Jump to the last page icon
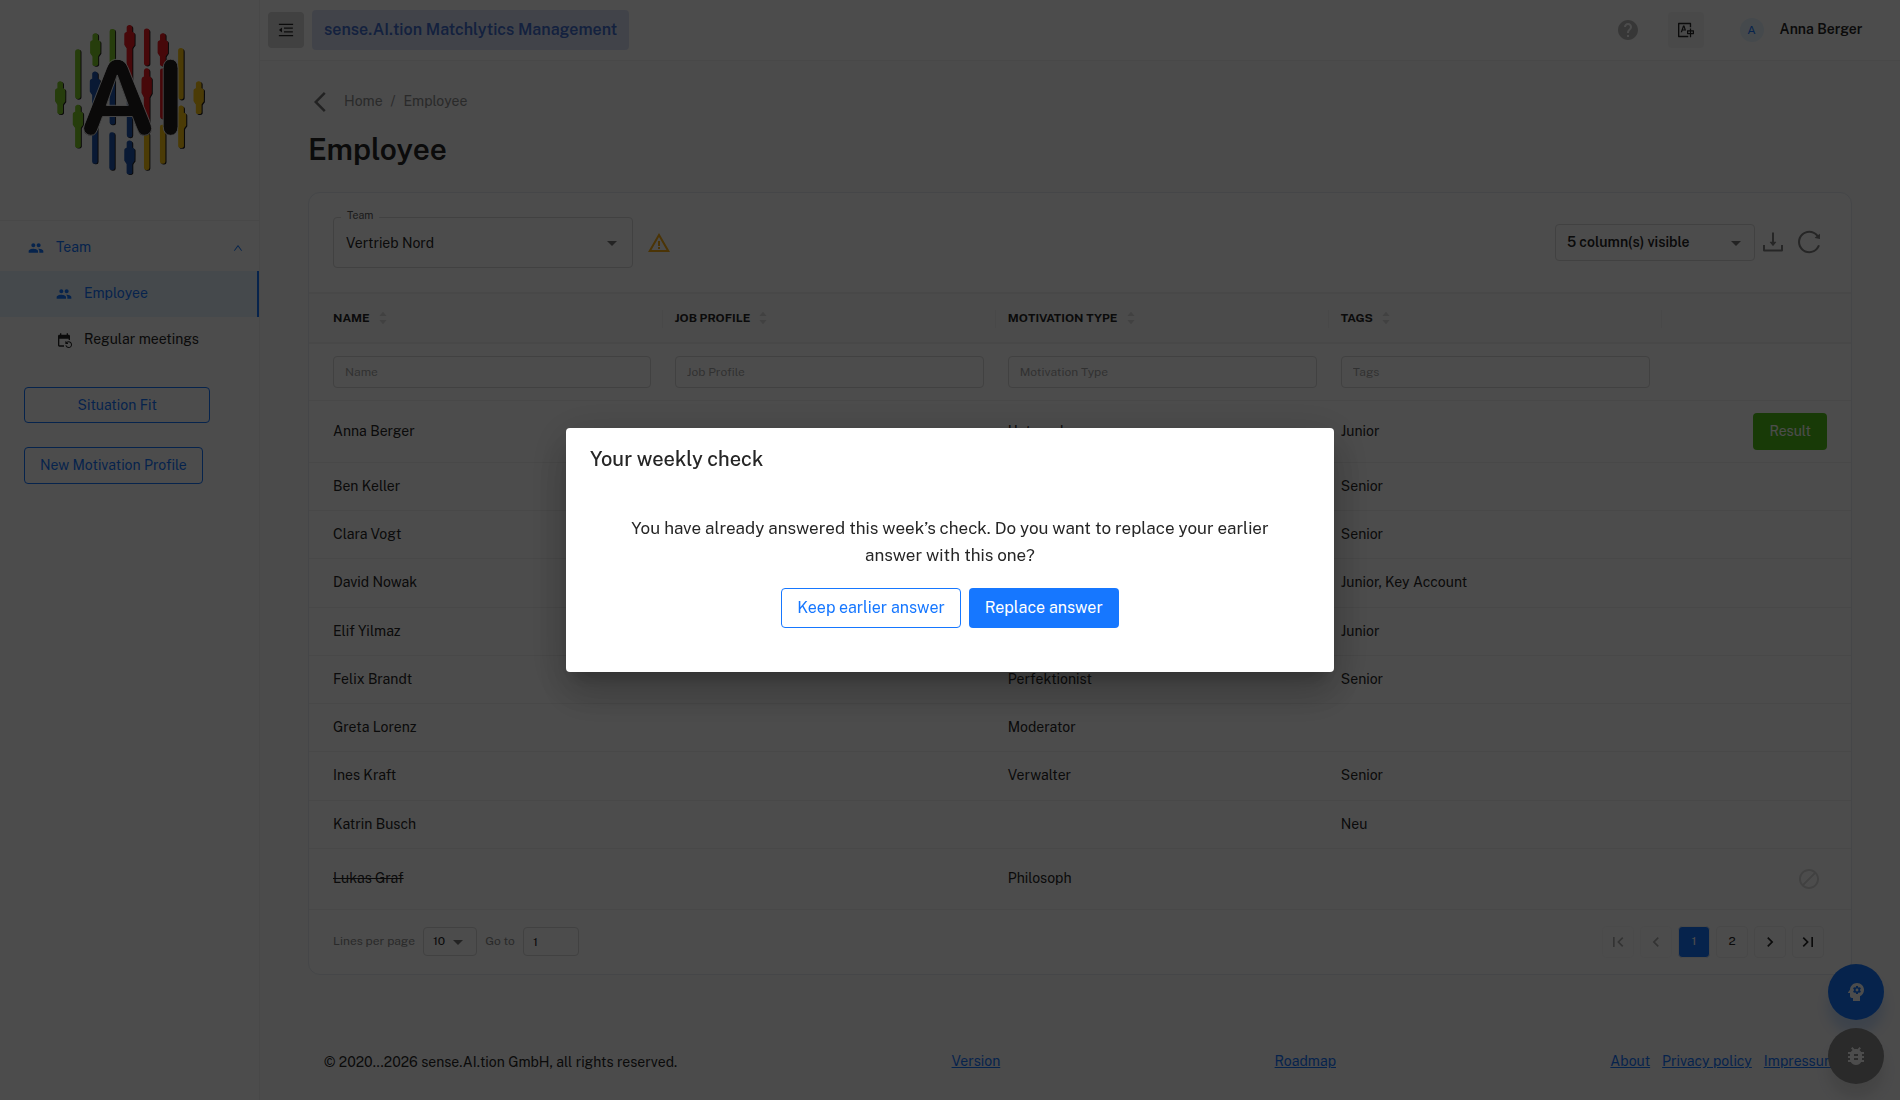Viewport: 1900px width, 1100px height. (x=1808, y=942)
